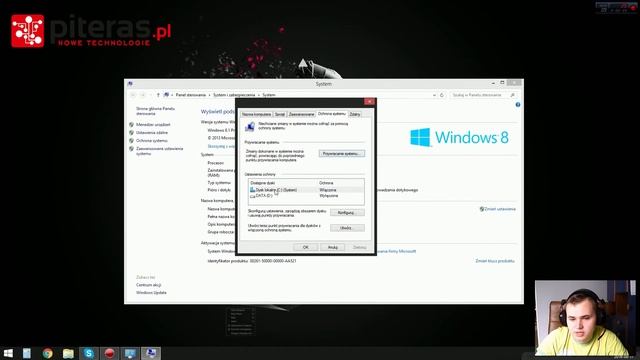
Task: Expand the chevron after Panel sterowania breadcrumb
Action: click(x=209, y=95)
